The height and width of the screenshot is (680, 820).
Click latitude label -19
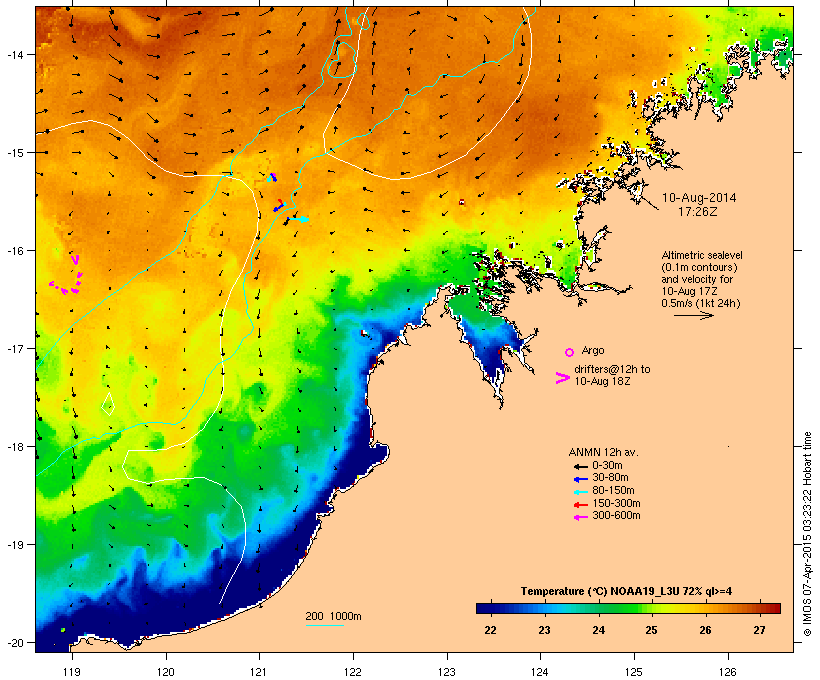14,545
